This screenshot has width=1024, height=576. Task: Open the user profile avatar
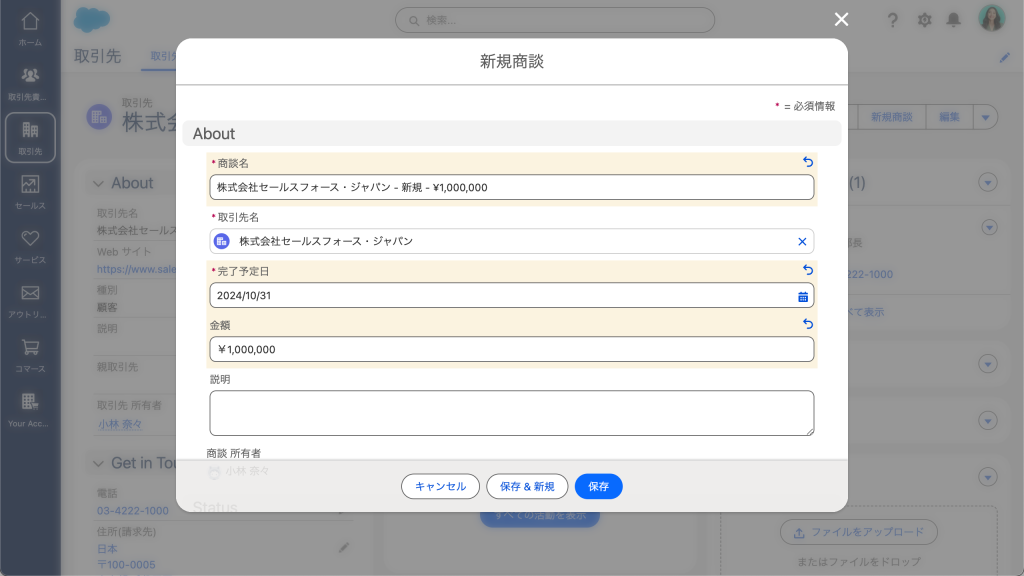tap(991, 18)
